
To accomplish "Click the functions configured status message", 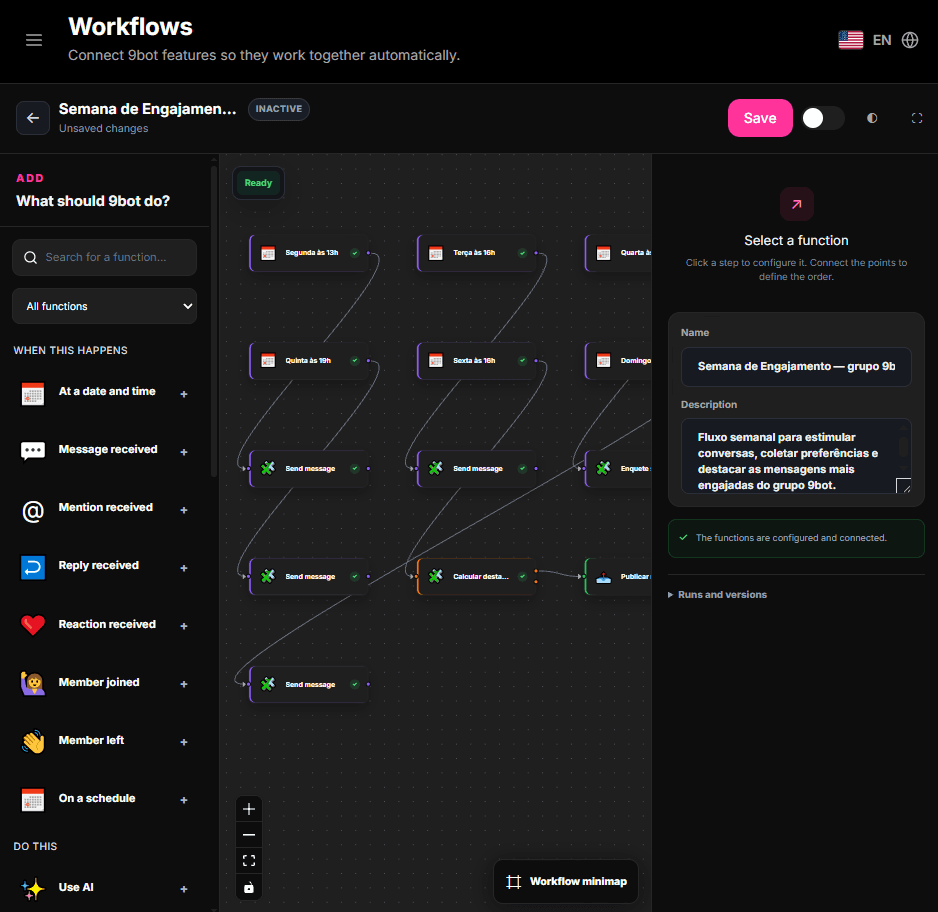I will point(796,538).
